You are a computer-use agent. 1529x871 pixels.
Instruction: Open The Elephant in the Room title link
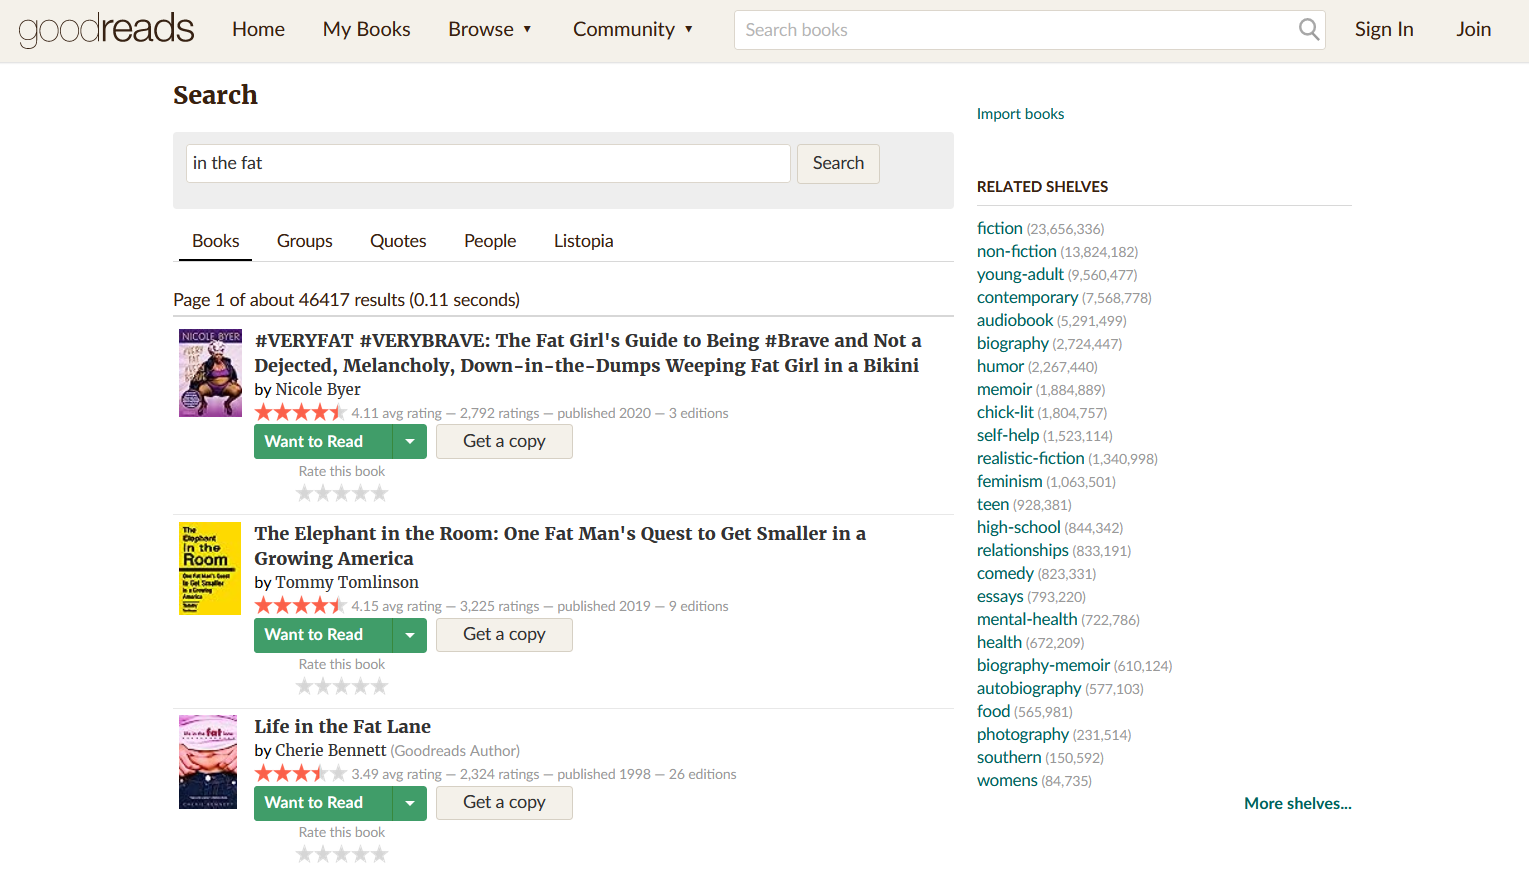click(x=560, y=546)
